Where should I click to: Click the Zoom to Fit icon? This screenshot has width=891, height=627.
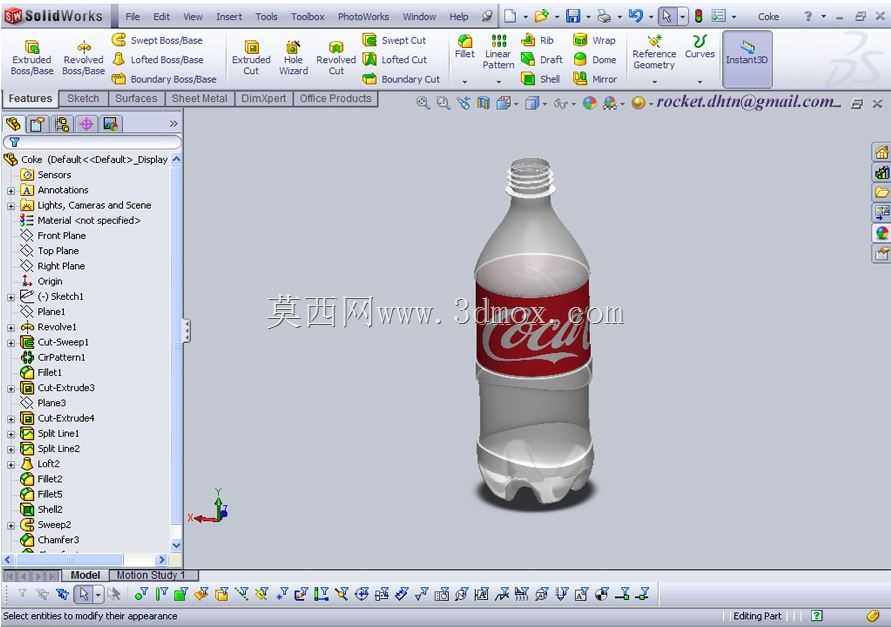pyautogui.click(x=422, y=103)
